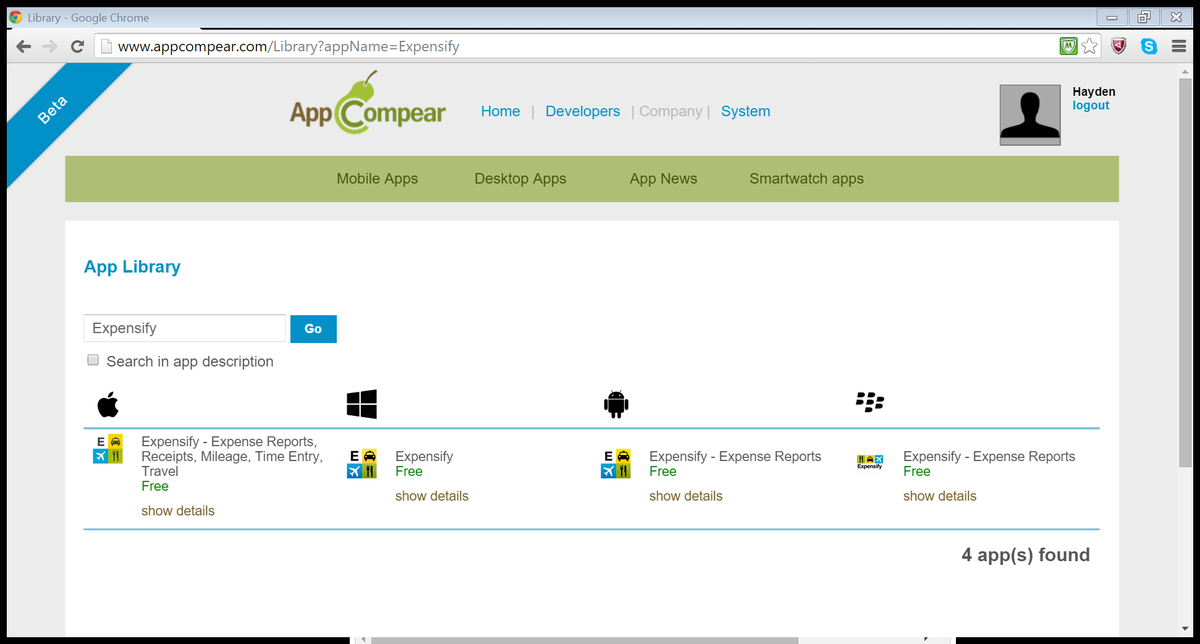
Task: Click the 4 app(s) found text
Action: [x=1026, y=555]
